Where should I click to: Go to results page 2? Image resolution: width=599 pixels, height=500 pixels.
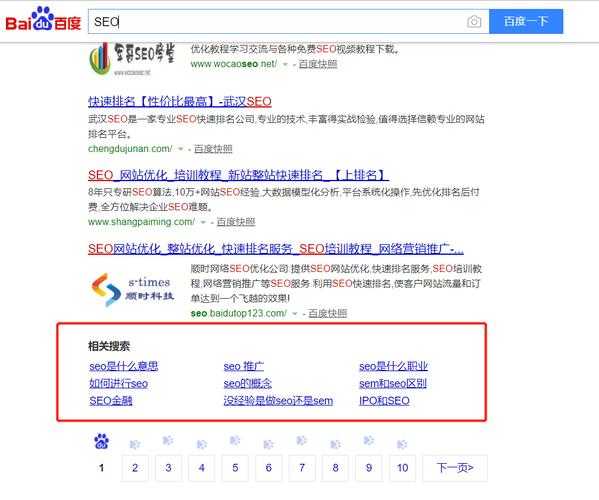[135, 468]
